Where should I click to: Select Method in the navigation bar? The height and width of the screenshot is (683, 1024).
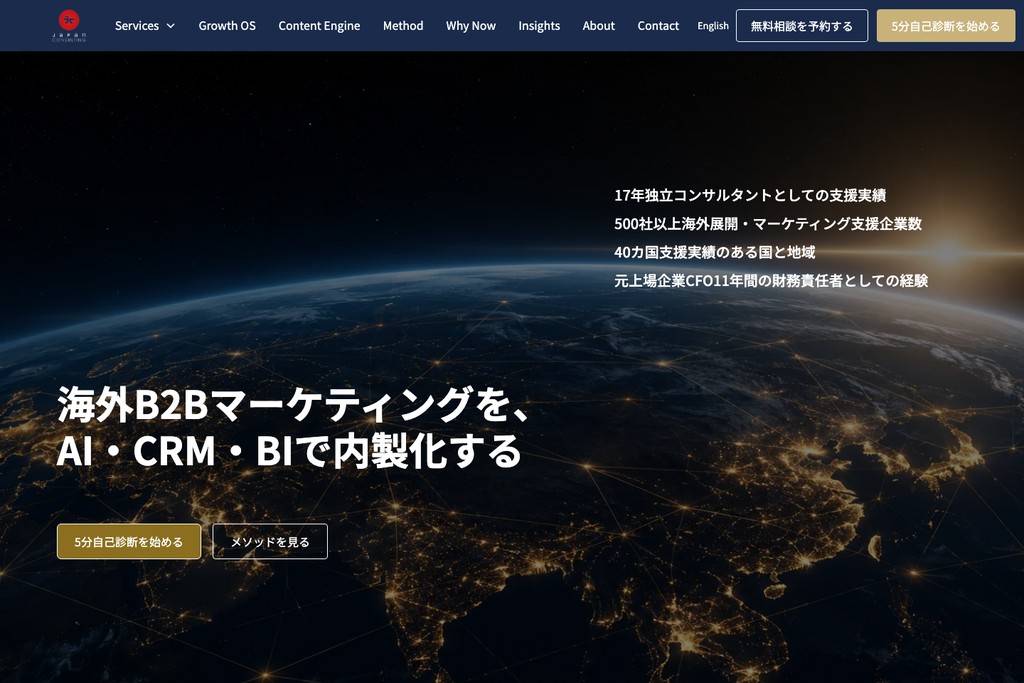click(x=403, y=25)
